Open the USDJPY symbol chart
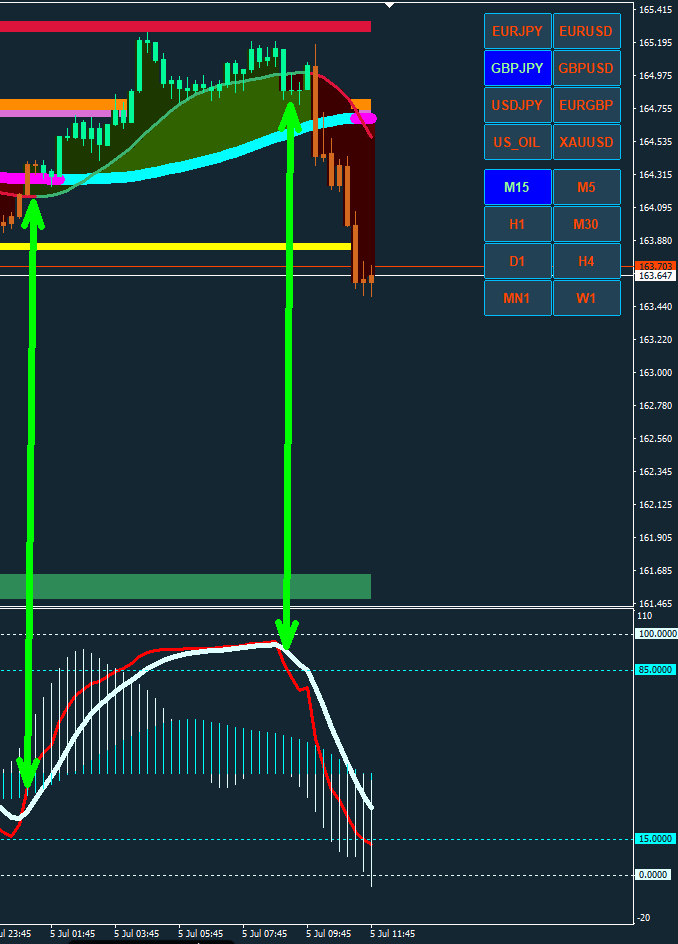This screenshot has width=678, height=944. click(x=518, y=105)
